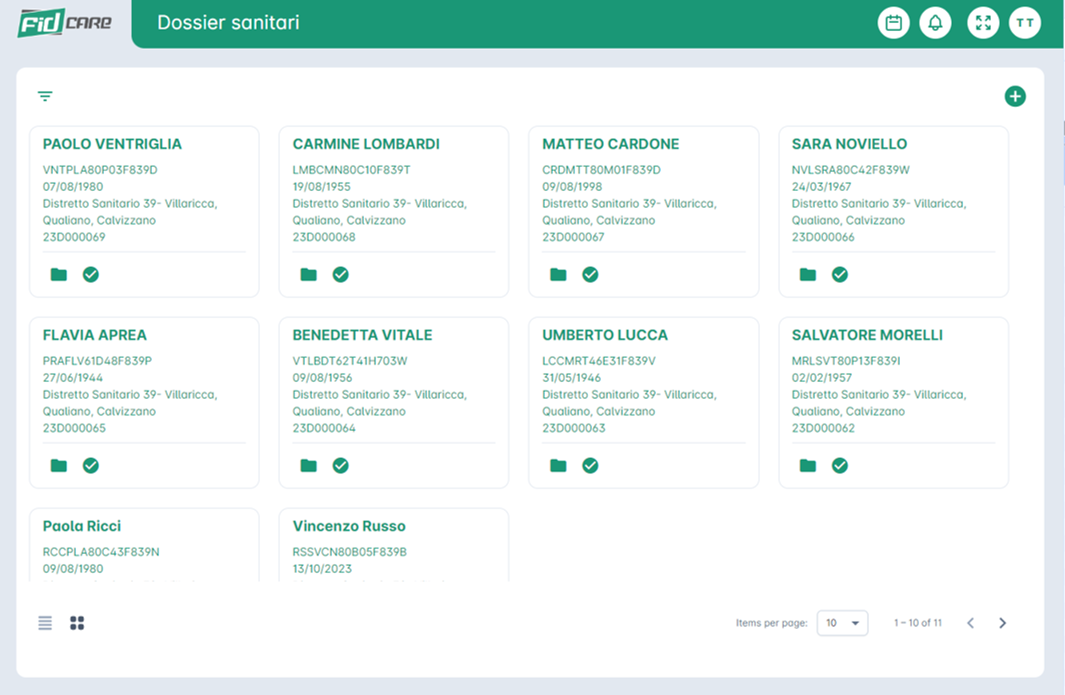Add a new dossier with plus icon
Image resolution: width=1065 pixels, height=695 pixels.
[x=1015, y=97]
